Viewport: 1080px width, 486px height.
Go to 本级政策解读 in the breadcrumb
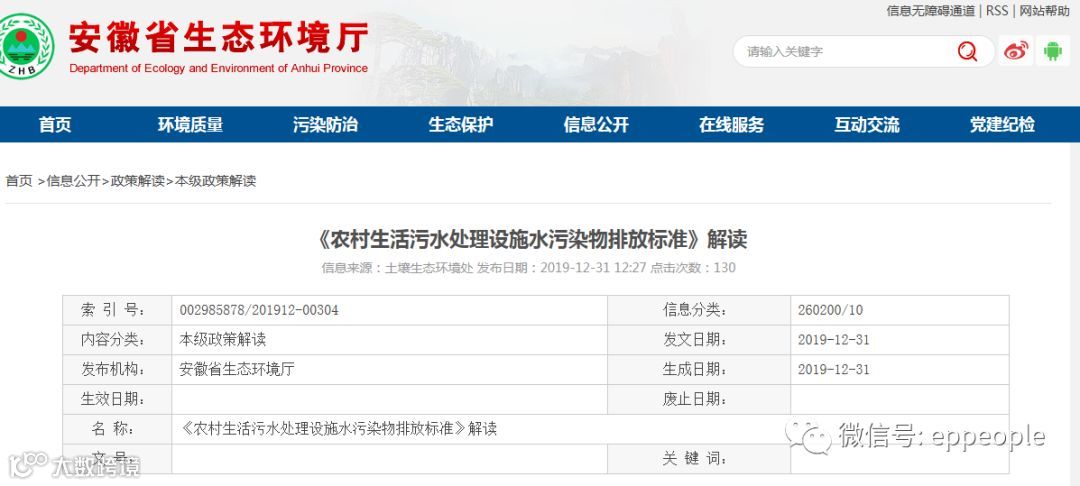tap(216, 181)
